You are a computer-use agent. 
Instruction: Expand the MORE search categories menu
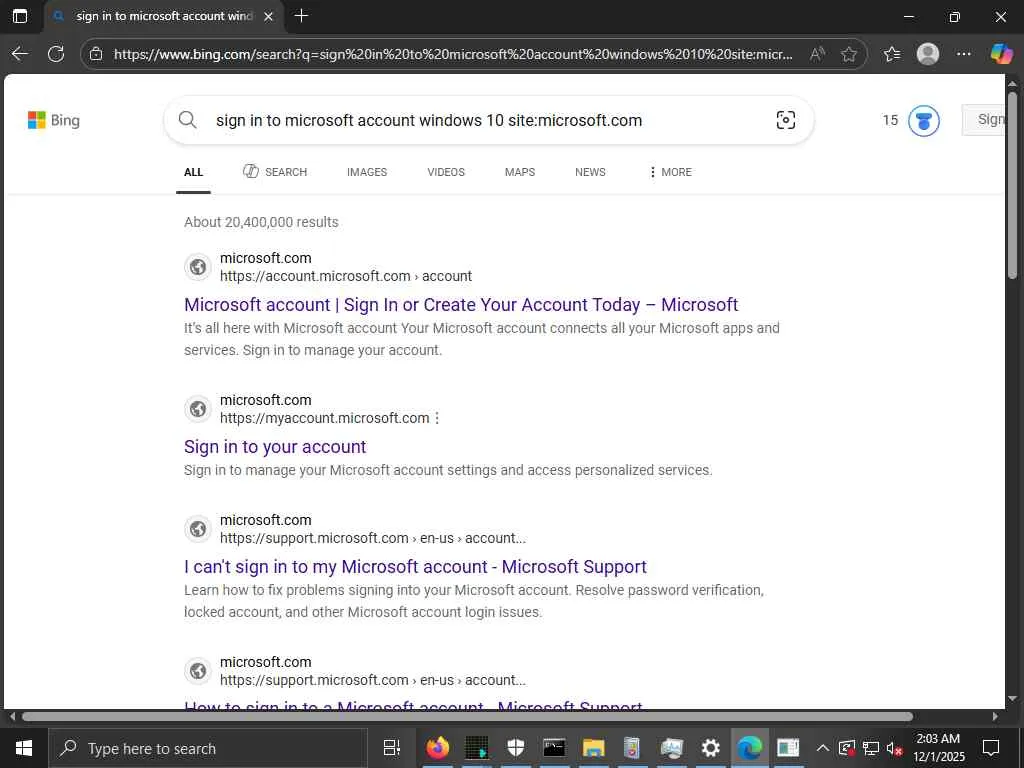(x=670, y=172)
